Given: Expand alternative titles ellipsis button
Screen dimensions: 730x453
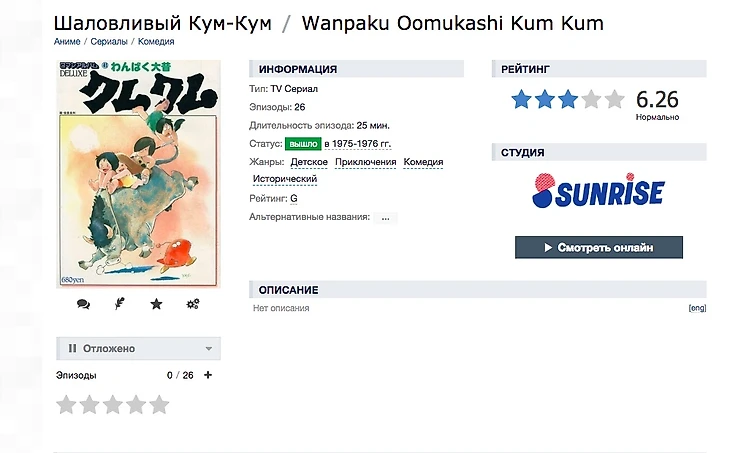Looking at the screenshot, I should point(385,218).
